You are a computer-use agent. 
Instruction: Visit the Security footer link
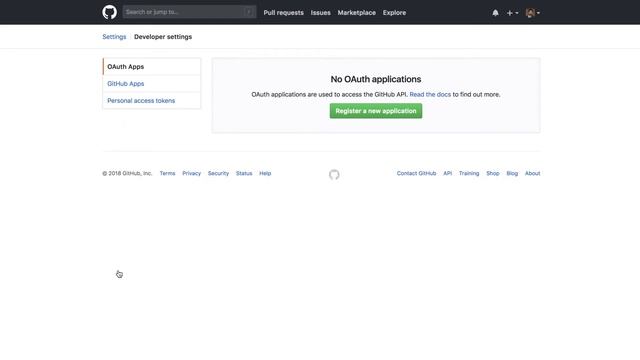tap(218, 173)
